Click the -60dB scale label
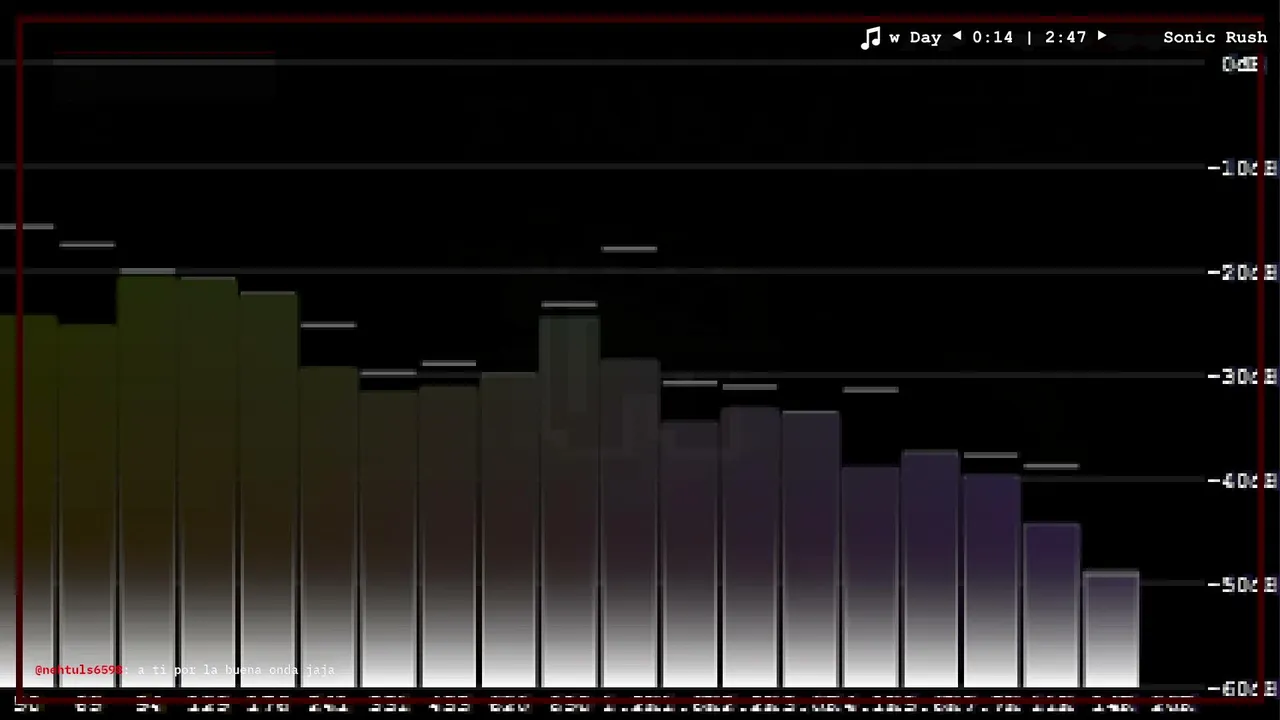The width and height of the screenshot is (1280, 720). (1242, 688)
